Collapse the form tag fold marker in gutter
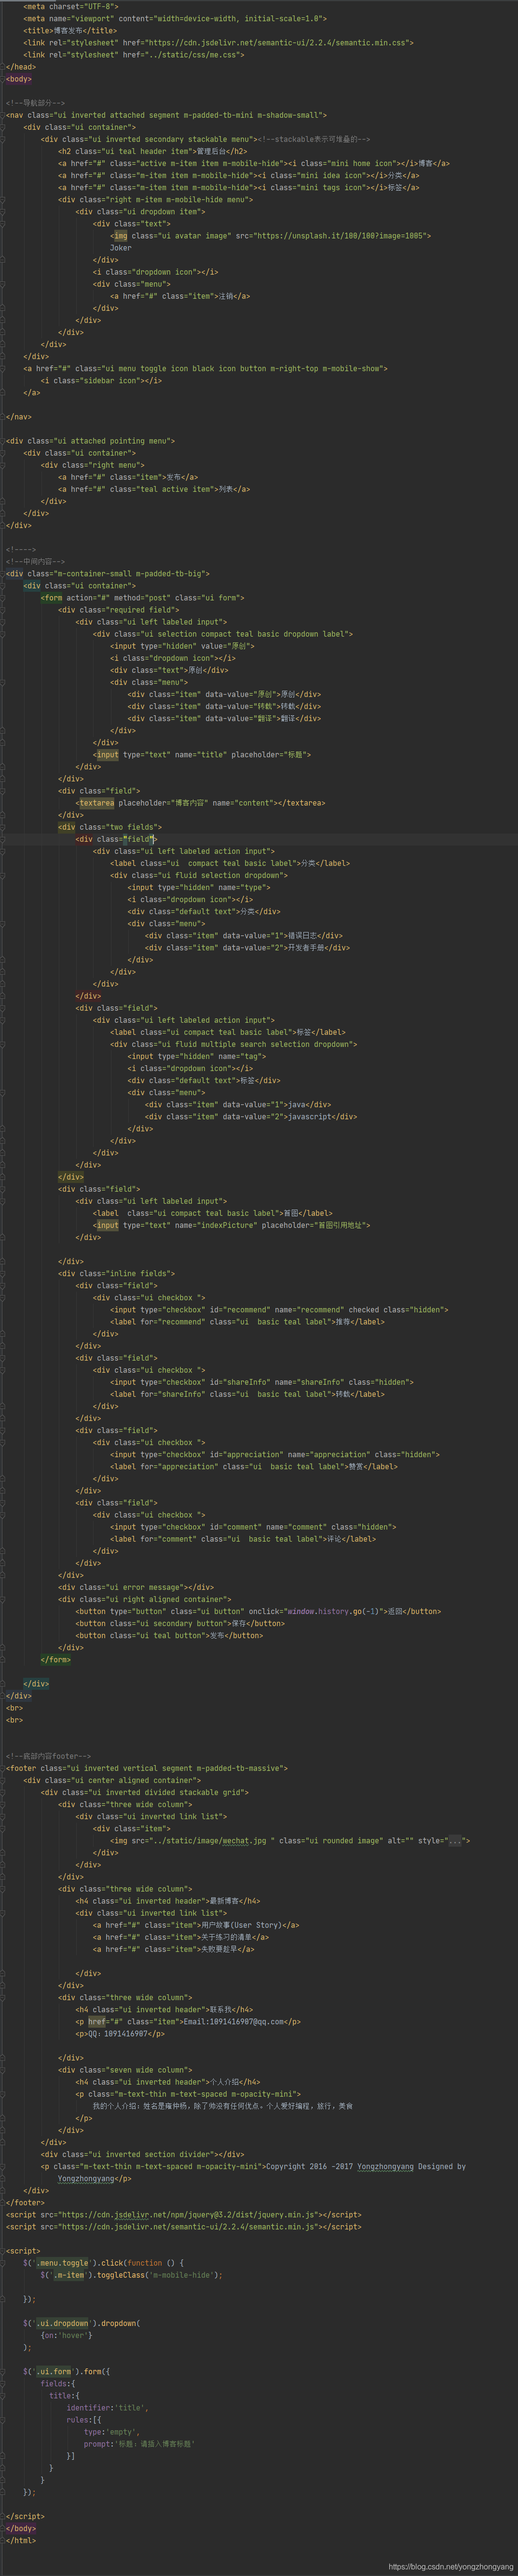 [x=3, y=598]
